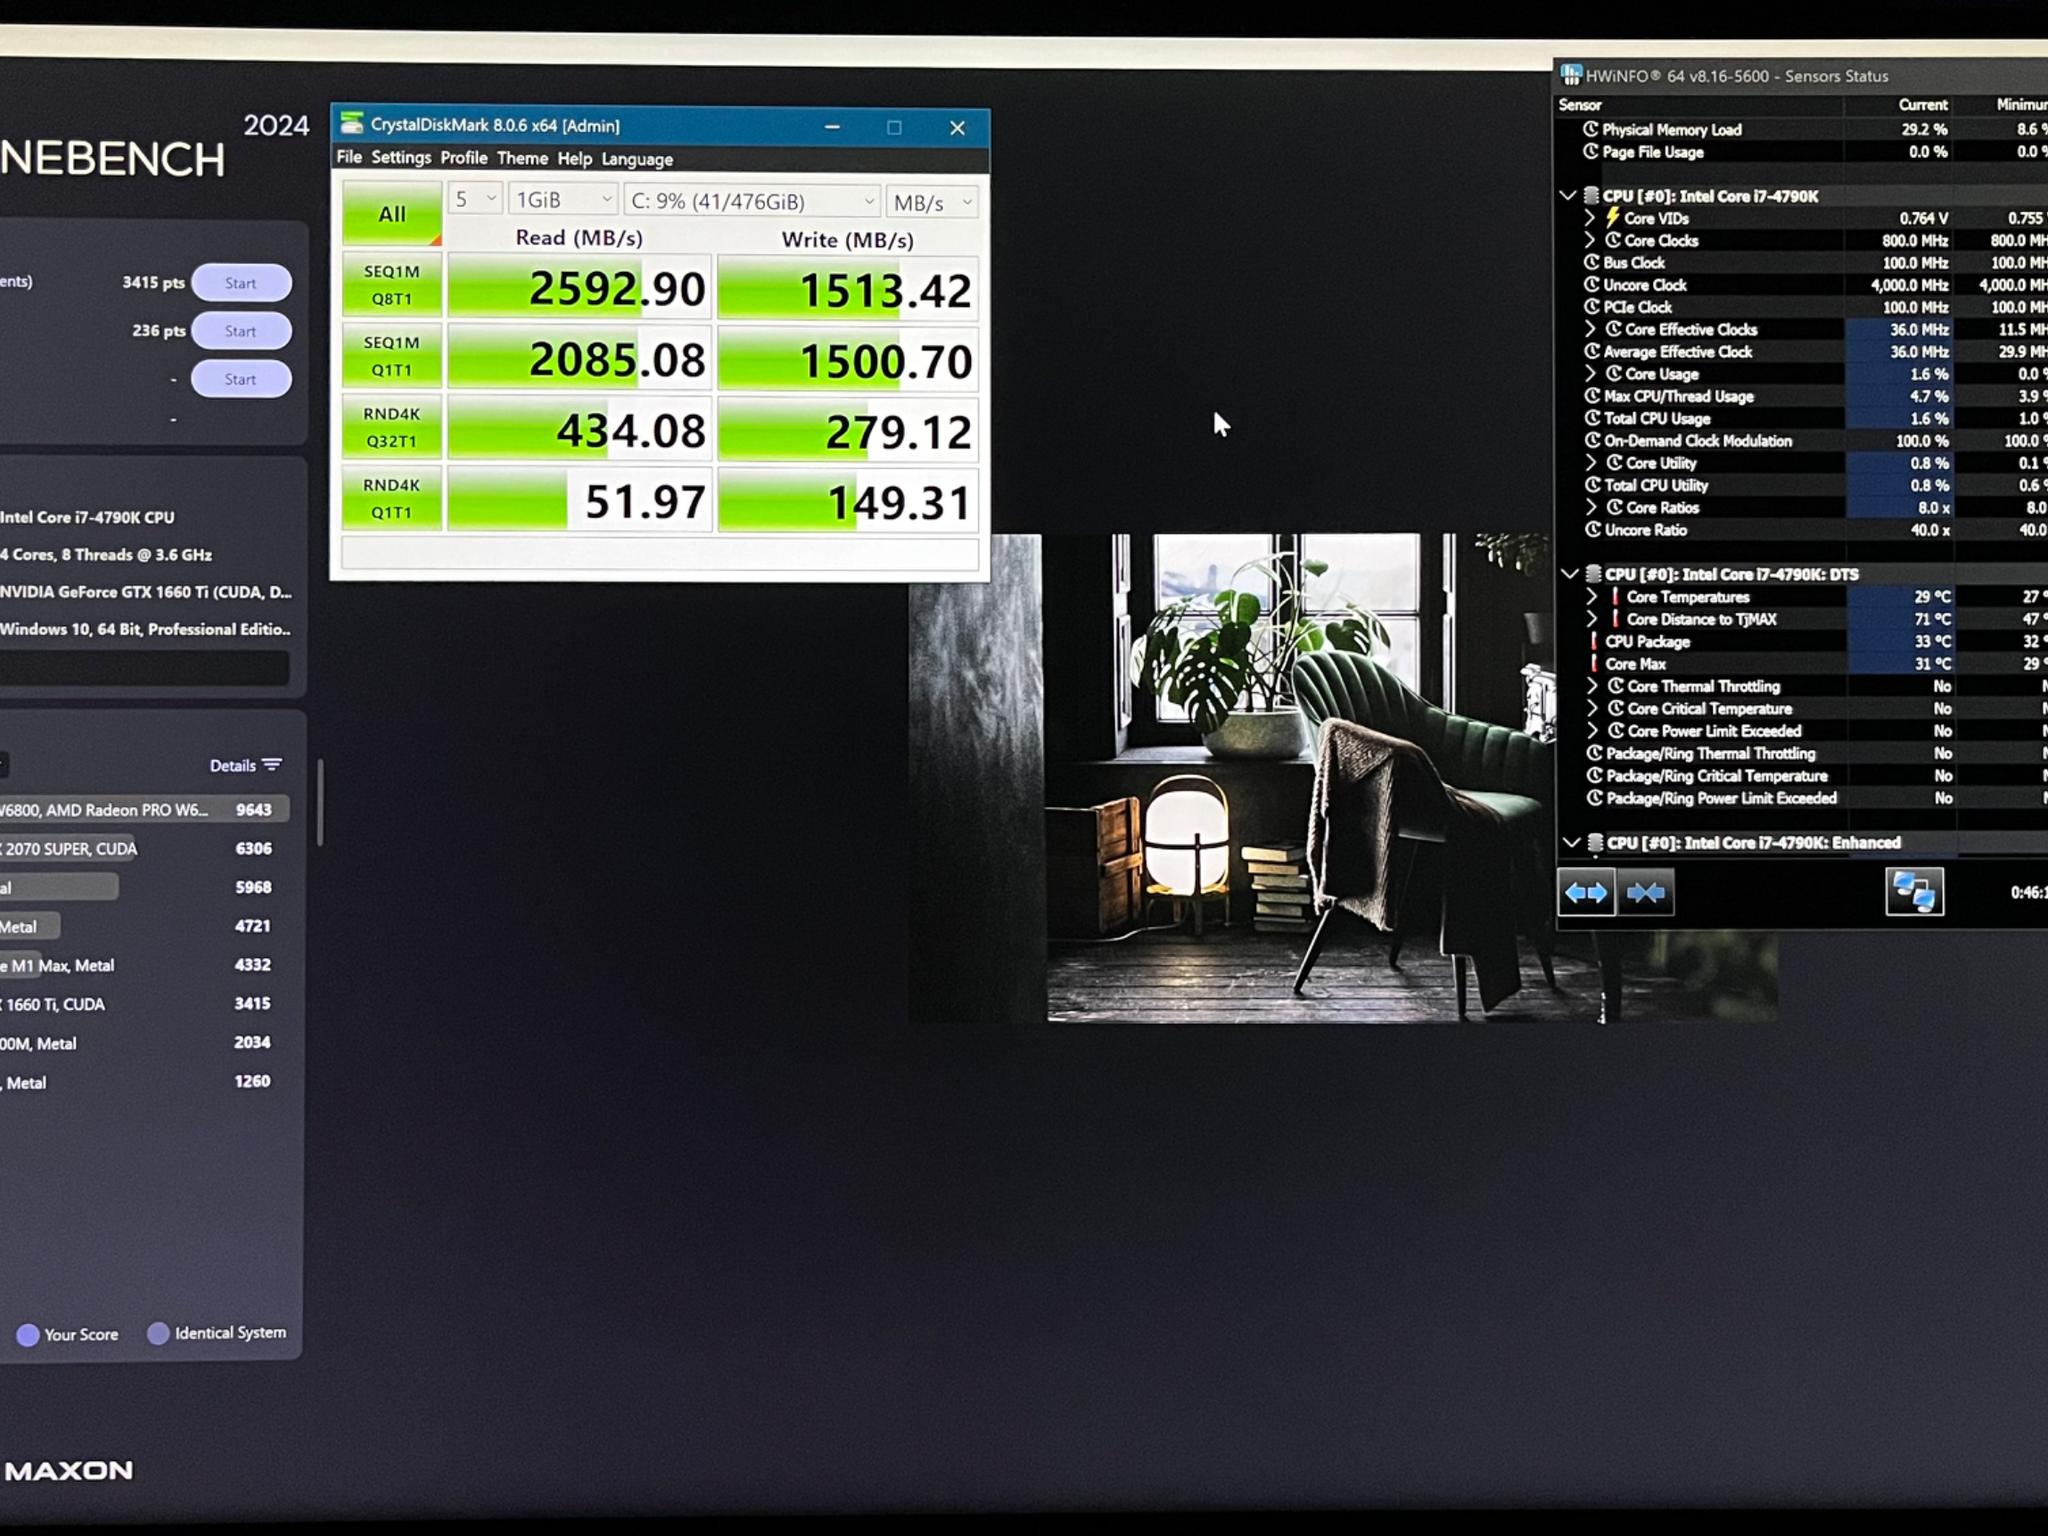Start the 3415 pts GPU benchmark in Cinebench
The height and width of the screenshot is (1536, 2048).
click(241, 283)
